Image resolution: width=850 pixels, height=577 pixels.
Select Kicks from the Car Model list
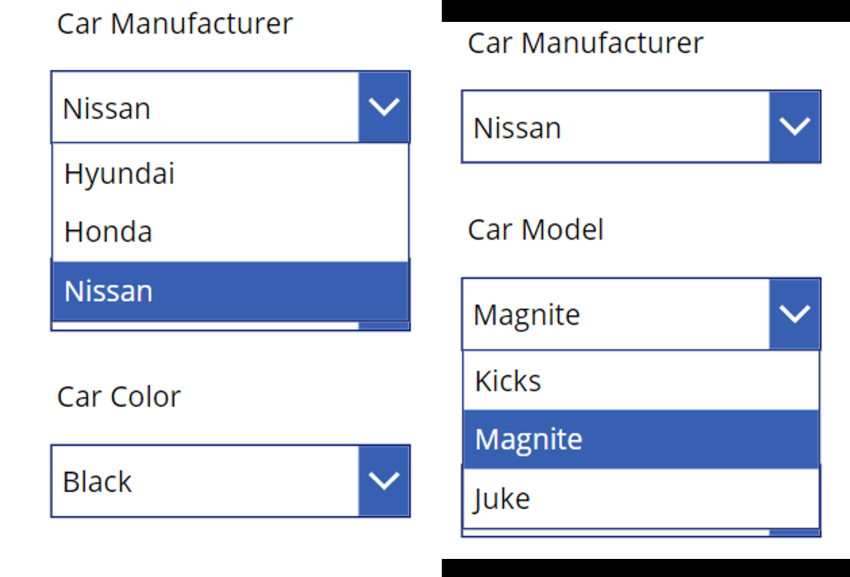click(641, 380)
